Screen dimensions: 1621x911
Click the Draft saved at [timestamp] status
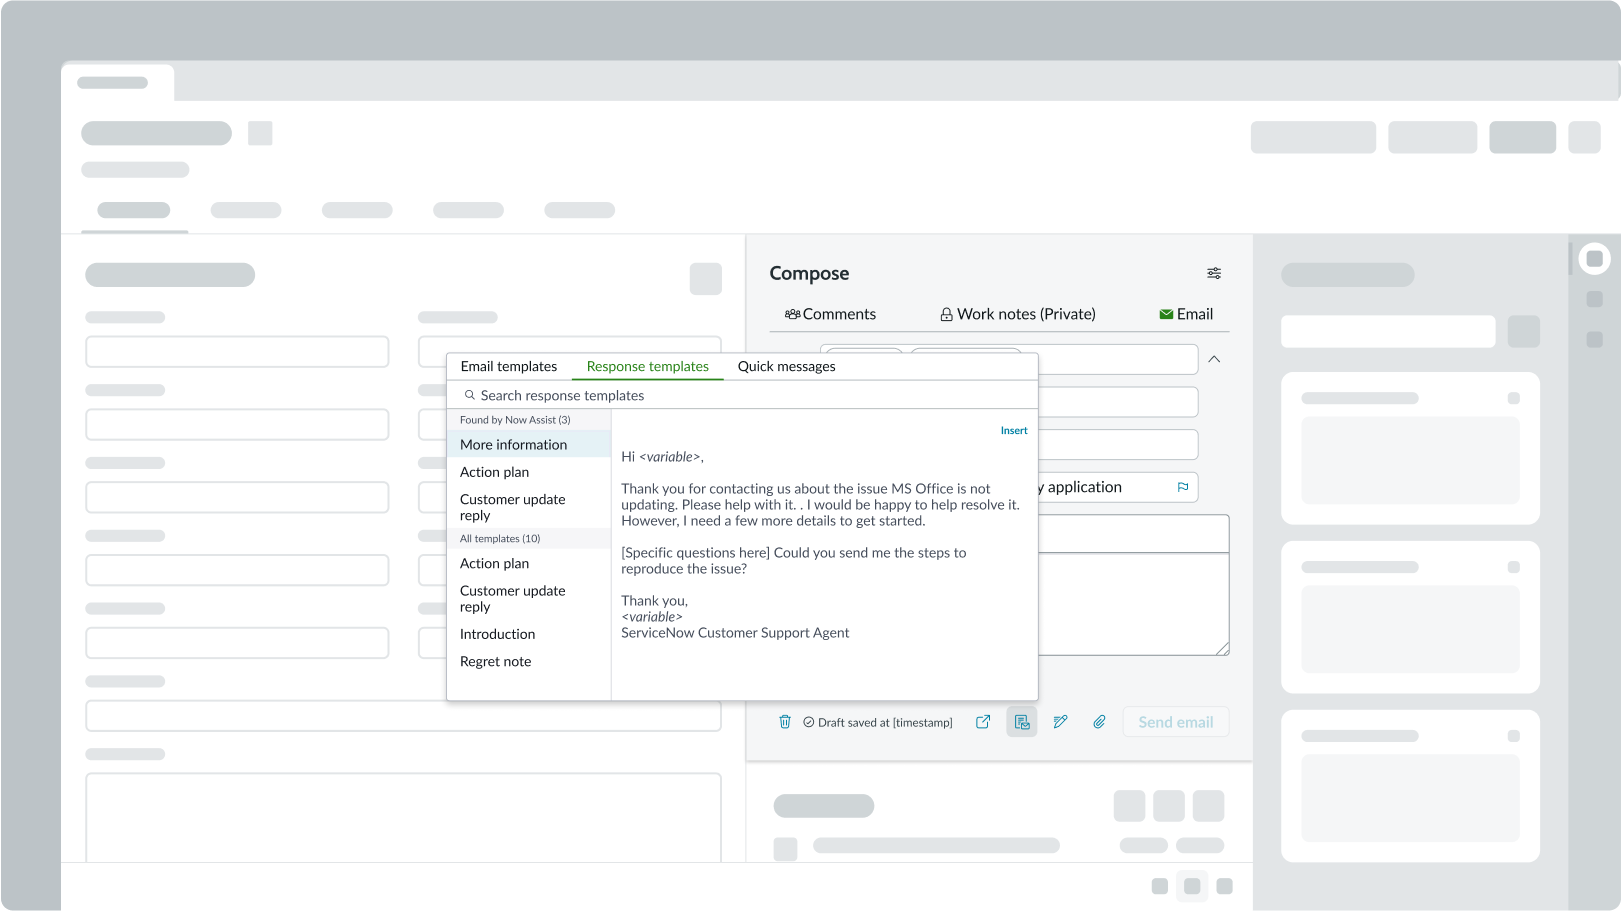click(x=877, y=722)
